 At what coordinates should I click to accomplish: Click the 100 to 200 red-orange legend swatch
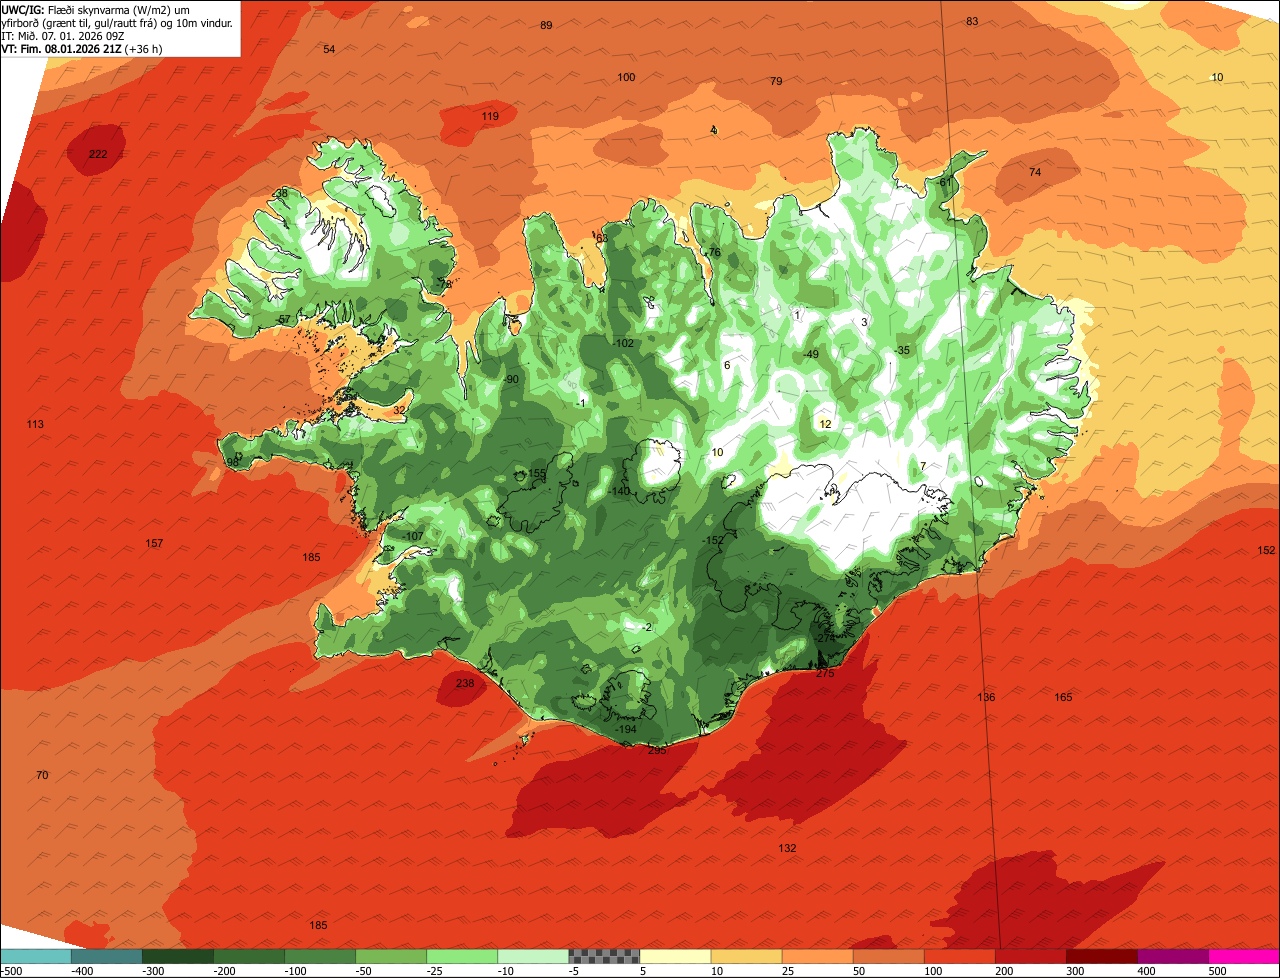(959, 956)
